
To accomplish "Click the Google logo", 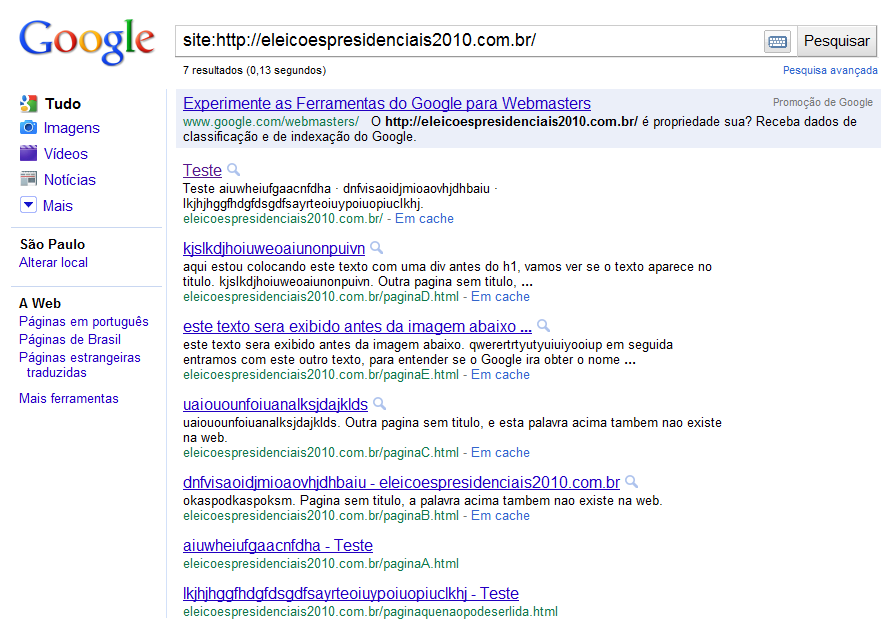I will 87,40.
